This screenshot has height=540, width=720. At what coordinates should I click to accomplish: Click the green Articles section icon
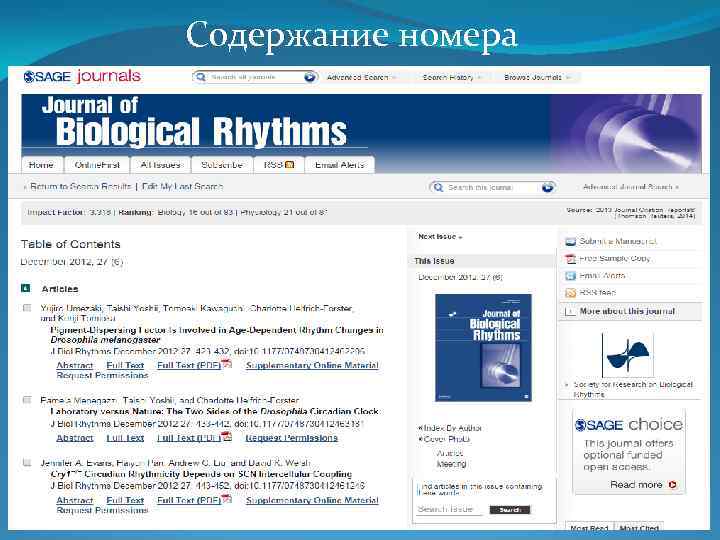(26, 288)
